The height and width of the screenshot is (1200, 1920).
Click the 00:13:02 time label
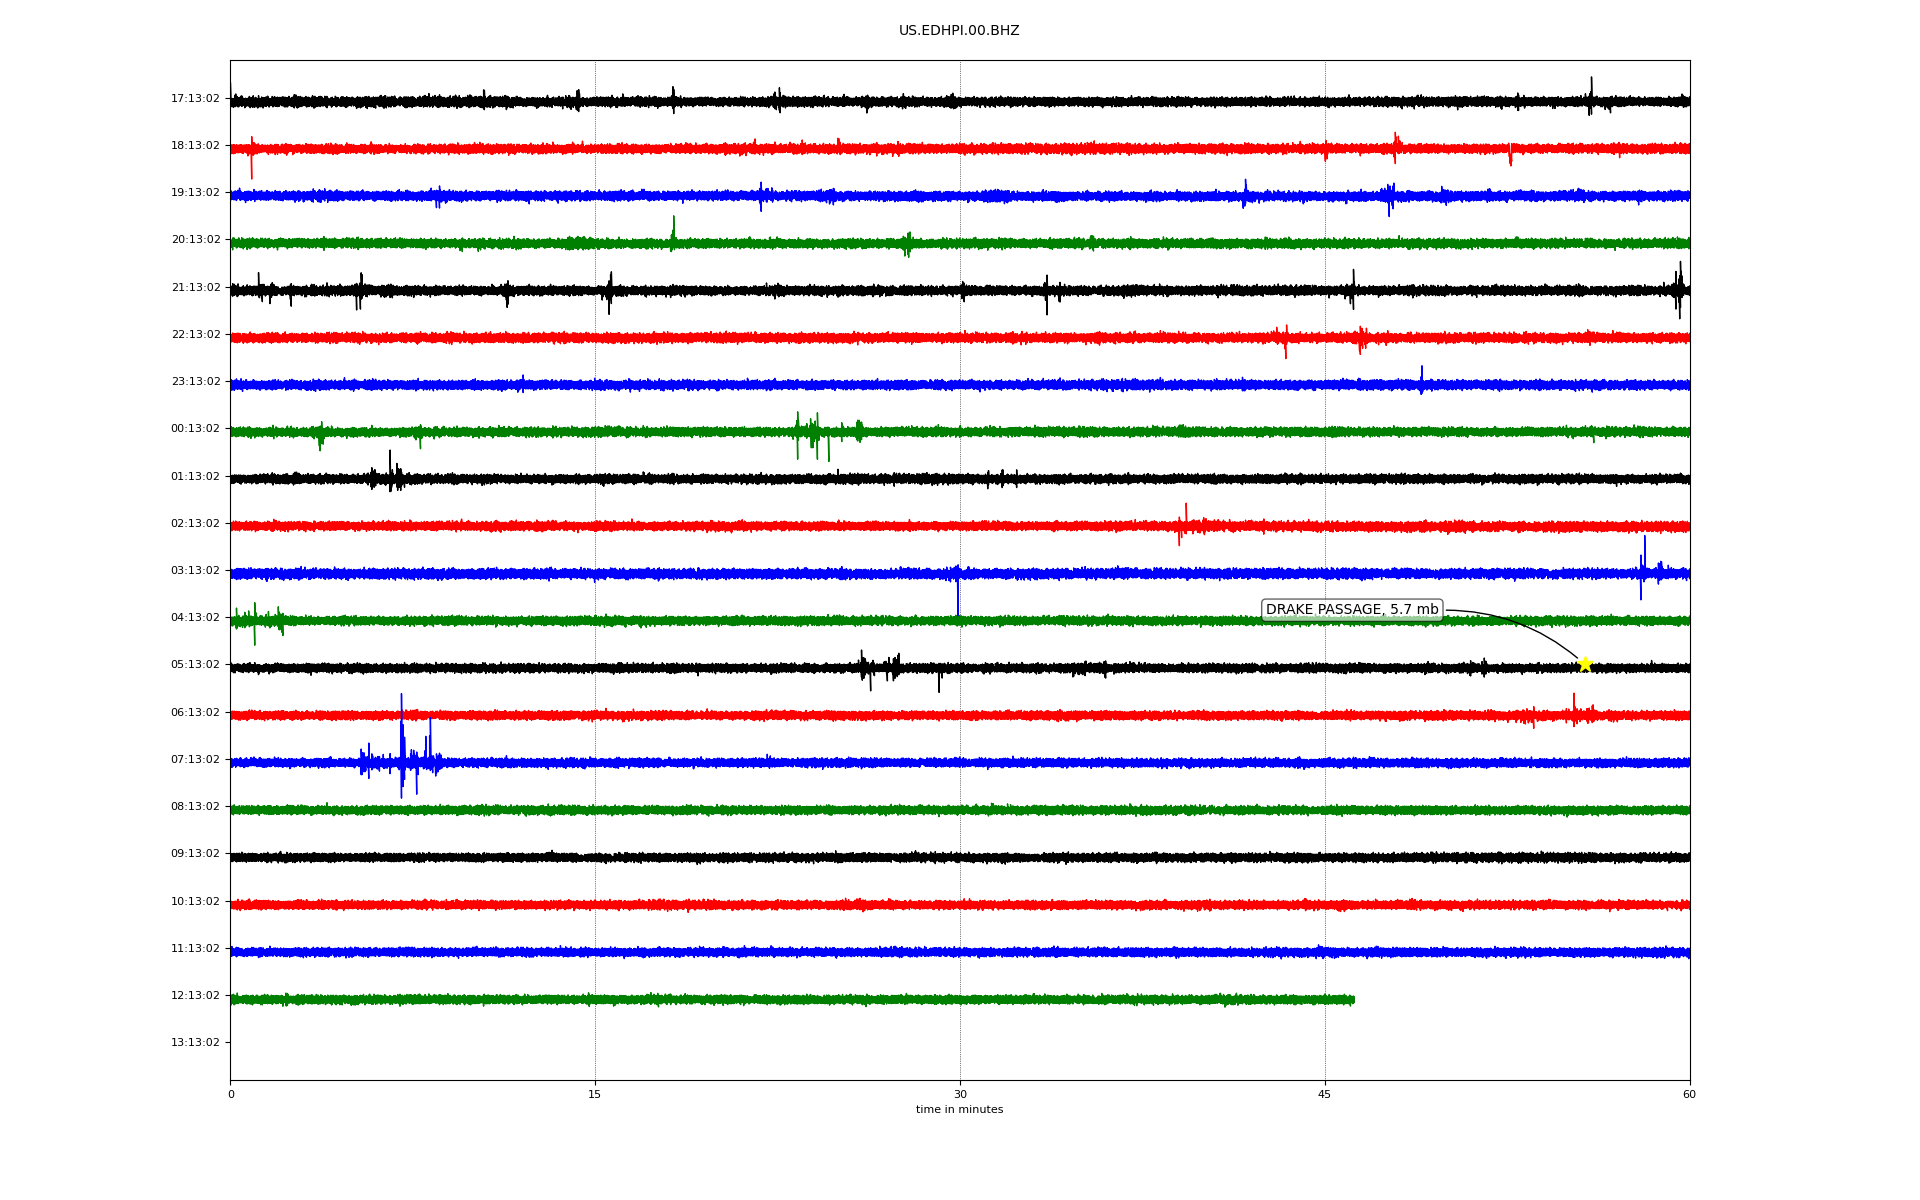pyautogui.click(x=195, y=429)
